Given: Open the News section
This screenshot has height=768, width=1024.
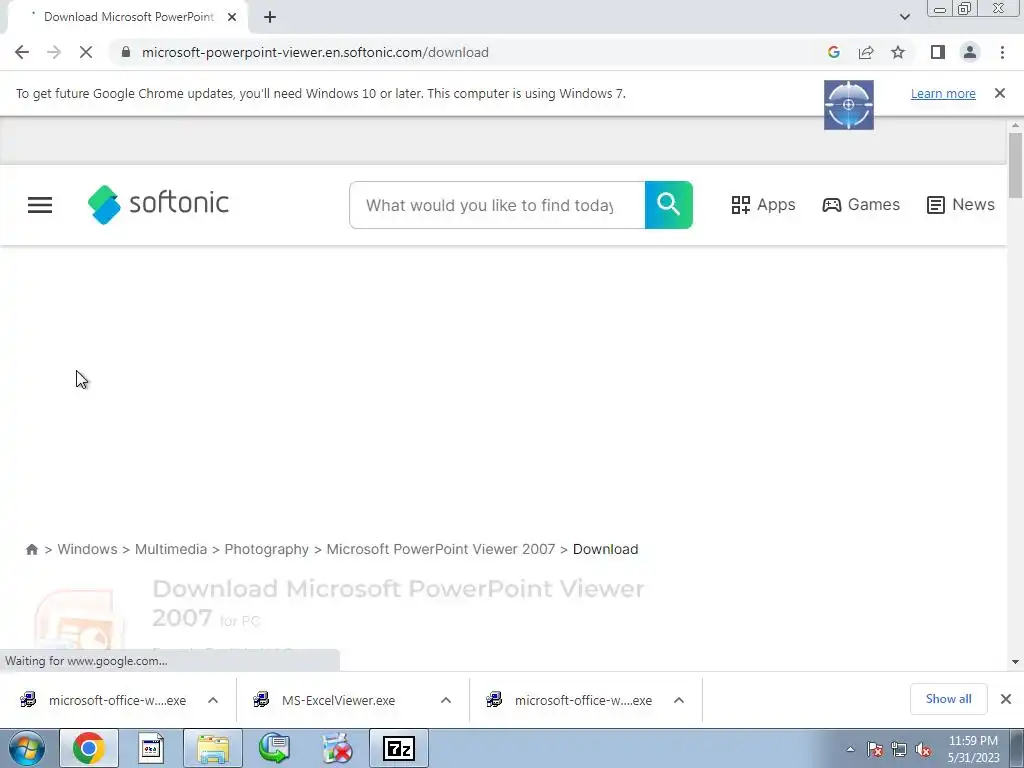Looking at the screenshot, I should point(961,204).
